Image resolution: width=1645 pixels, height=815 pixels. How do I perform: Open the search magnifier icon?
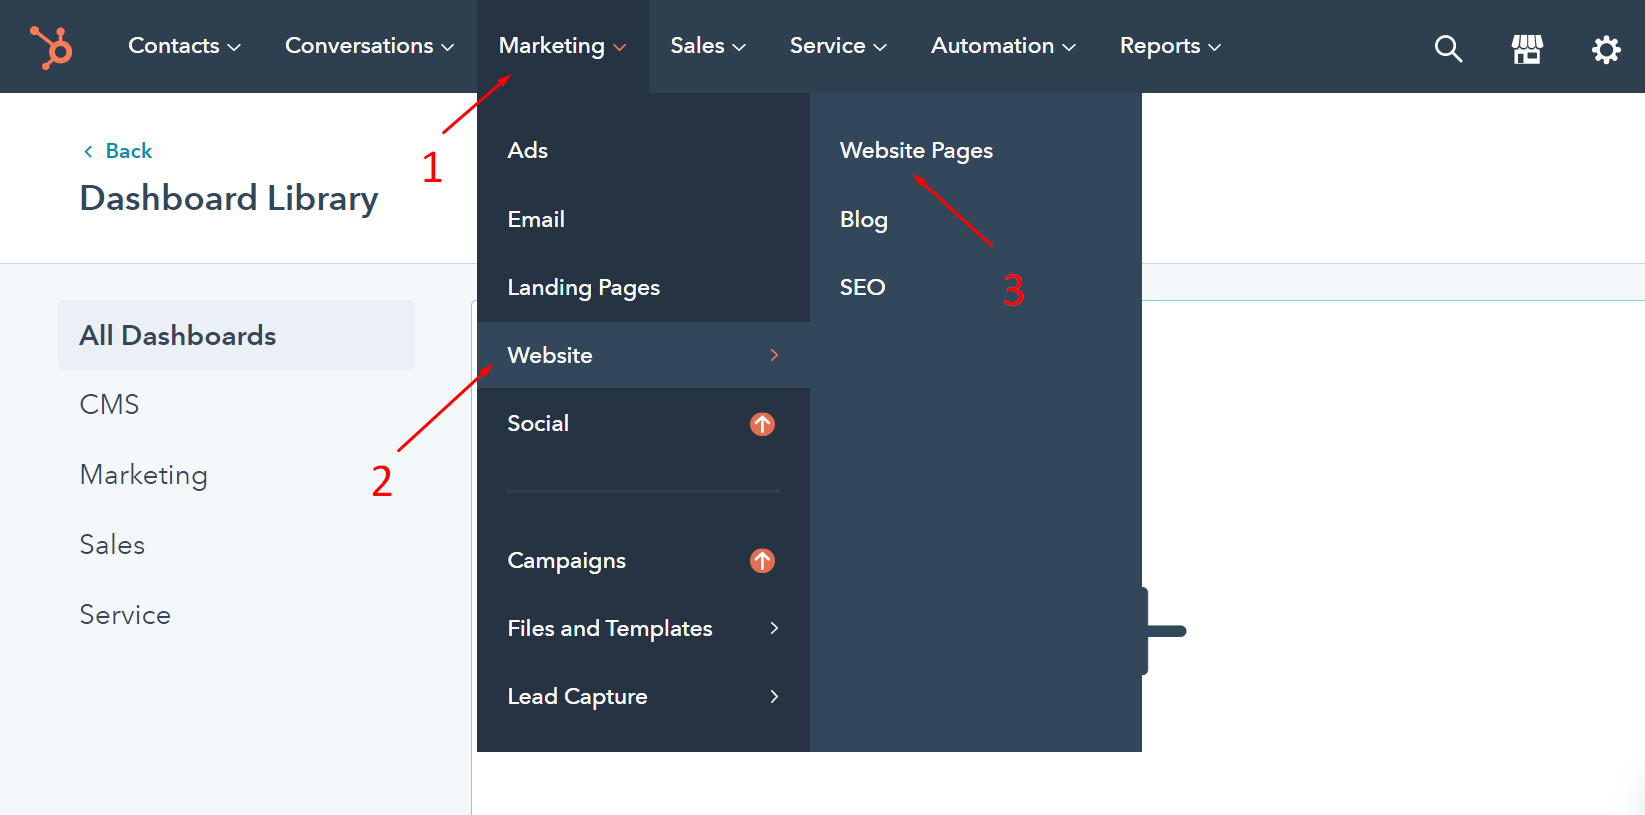[1448, 48]
